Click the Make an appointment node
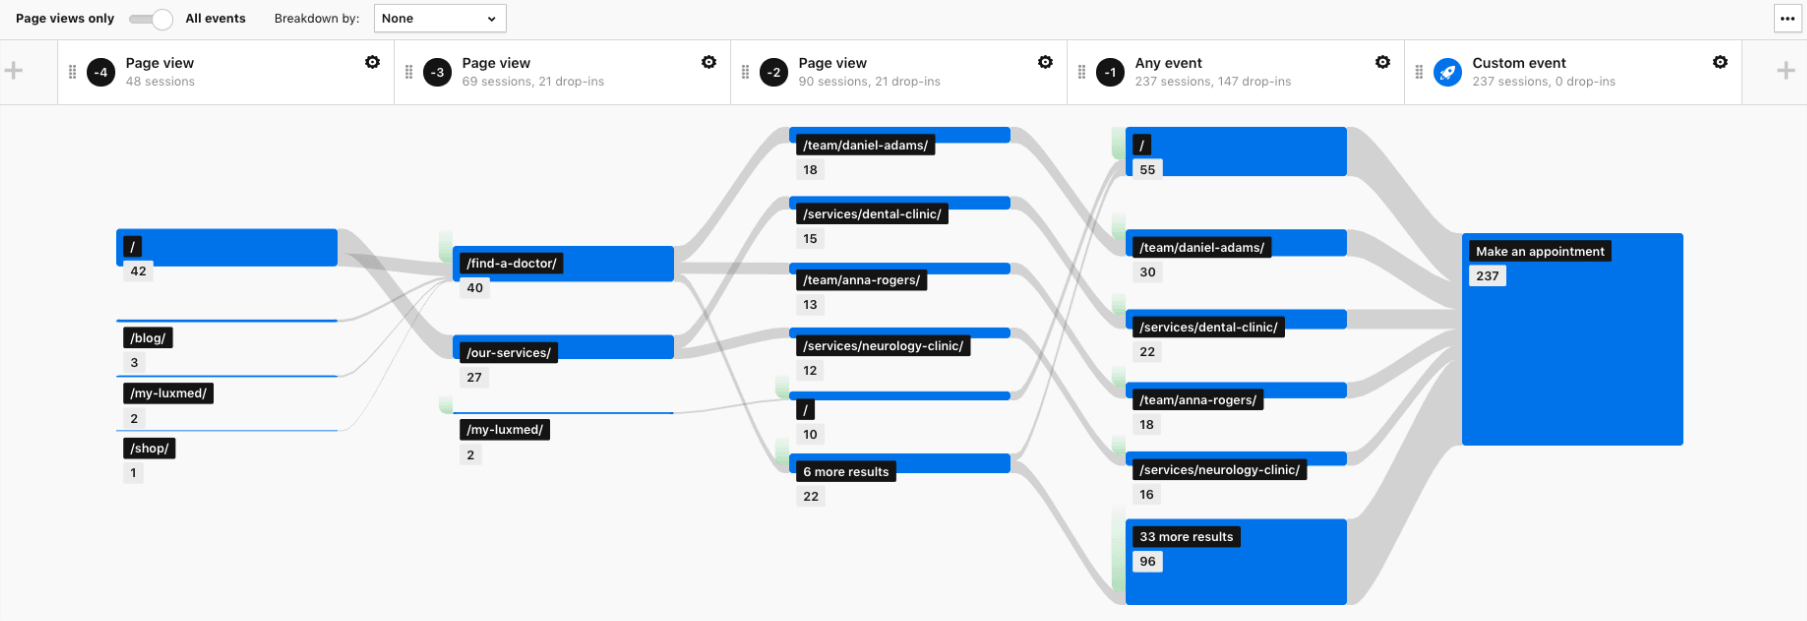 1572,340
